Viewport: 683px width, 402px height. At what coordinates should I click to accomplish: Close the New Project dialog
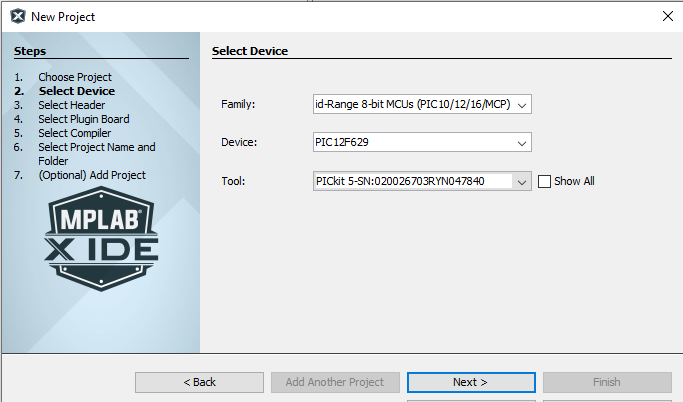(666, 16)
